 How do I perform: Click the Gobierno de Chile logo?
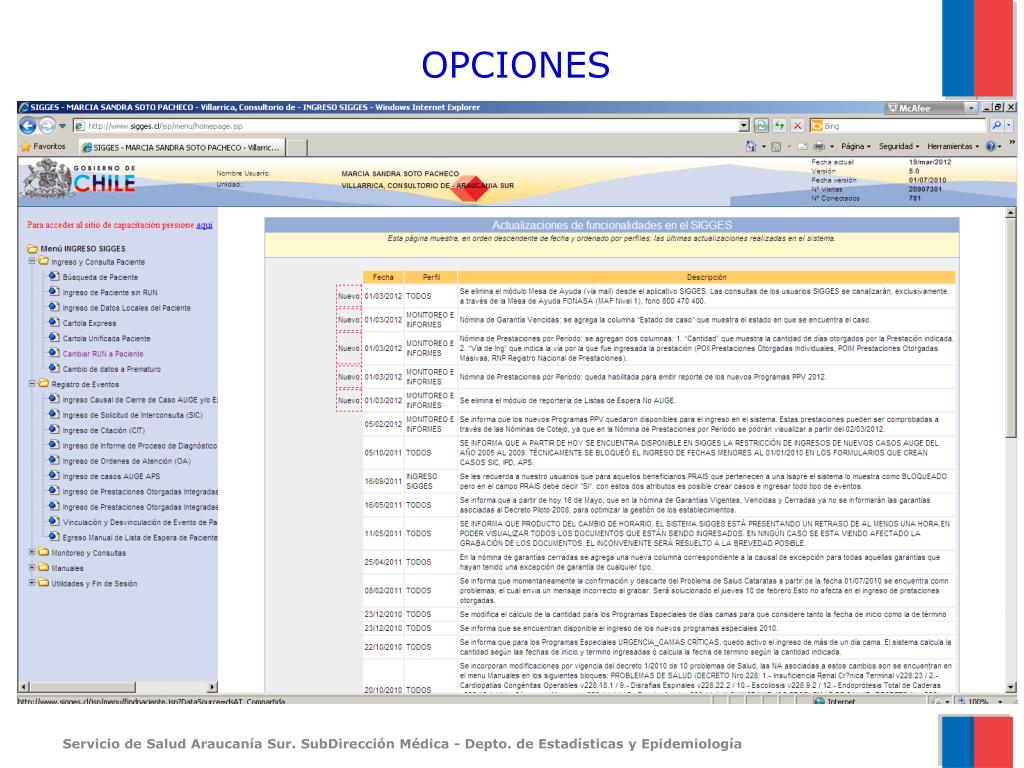(80, 180)
